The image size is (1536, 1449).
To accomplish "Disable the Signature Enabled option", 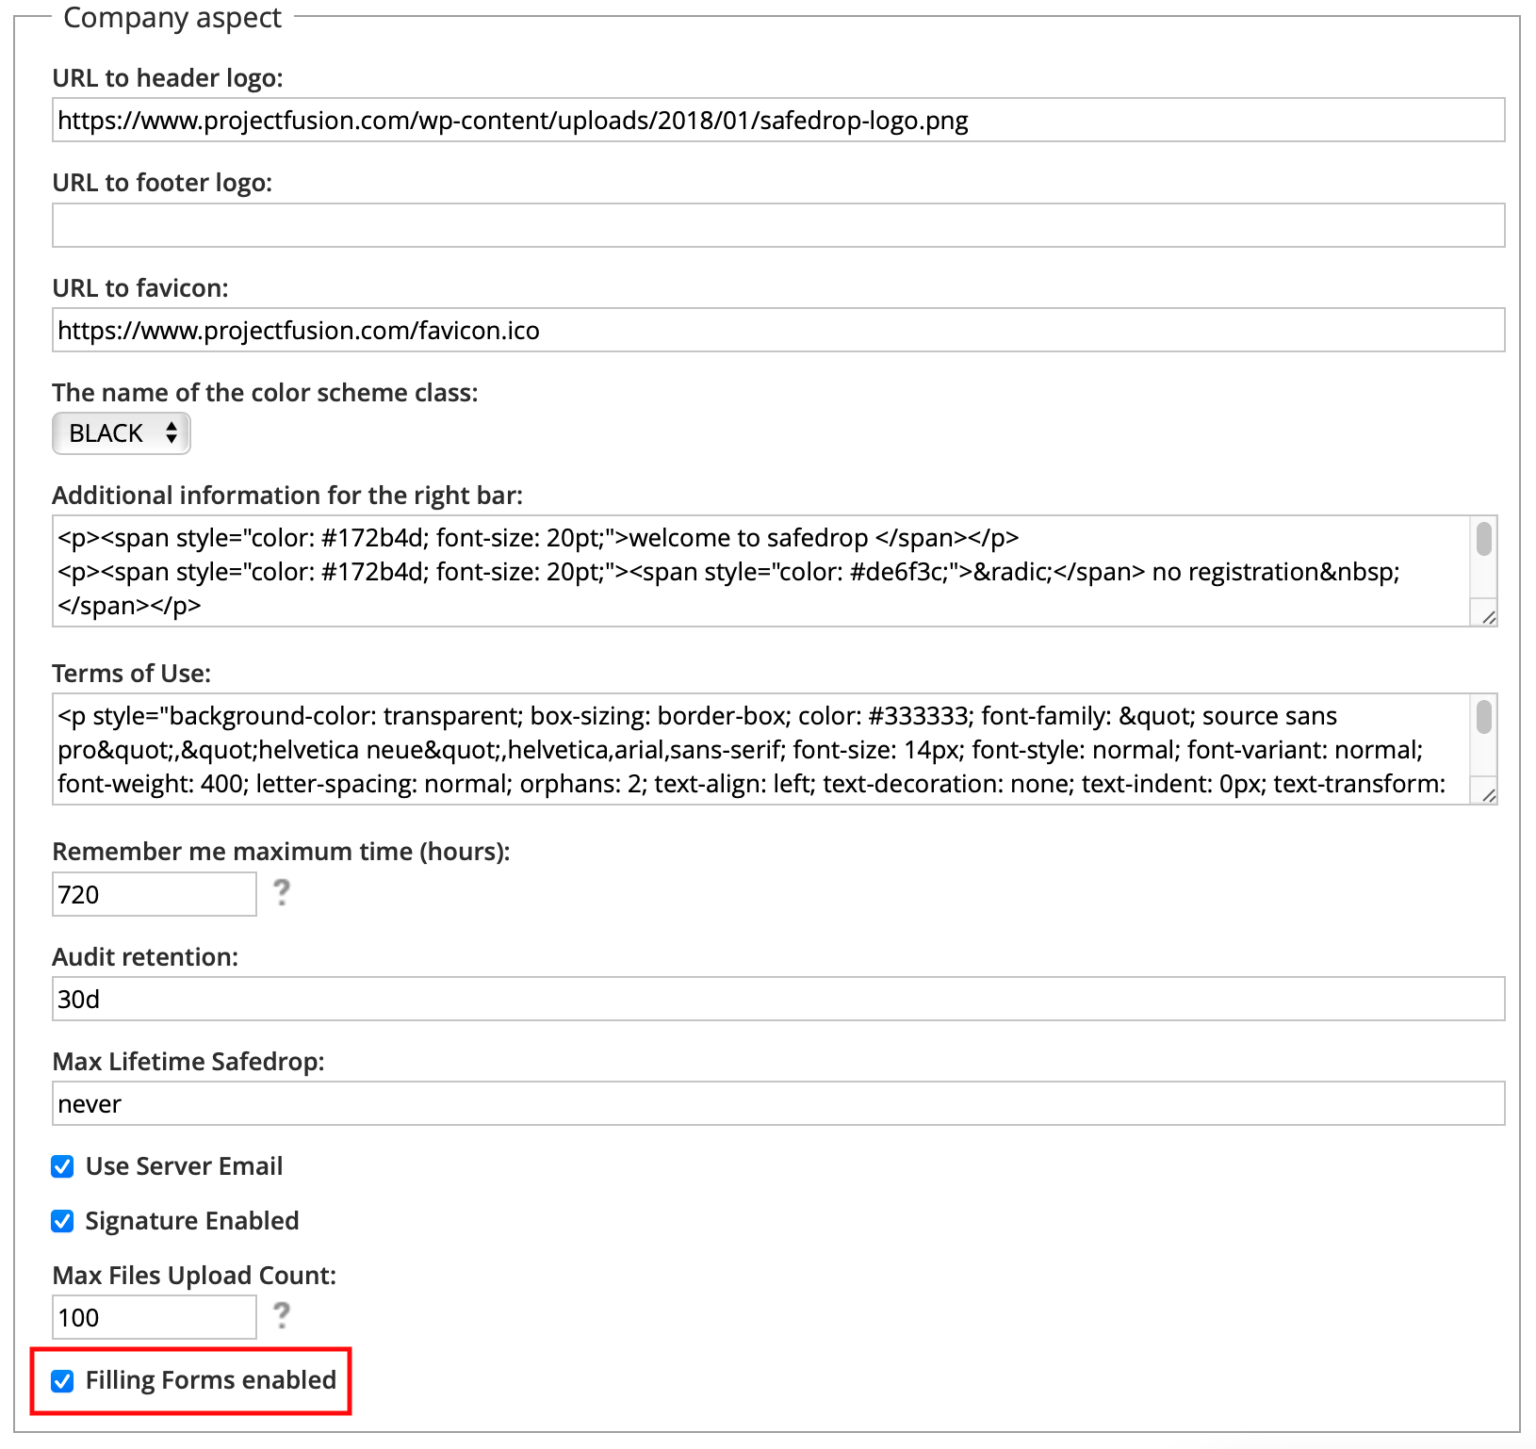I will [62, 1220].
